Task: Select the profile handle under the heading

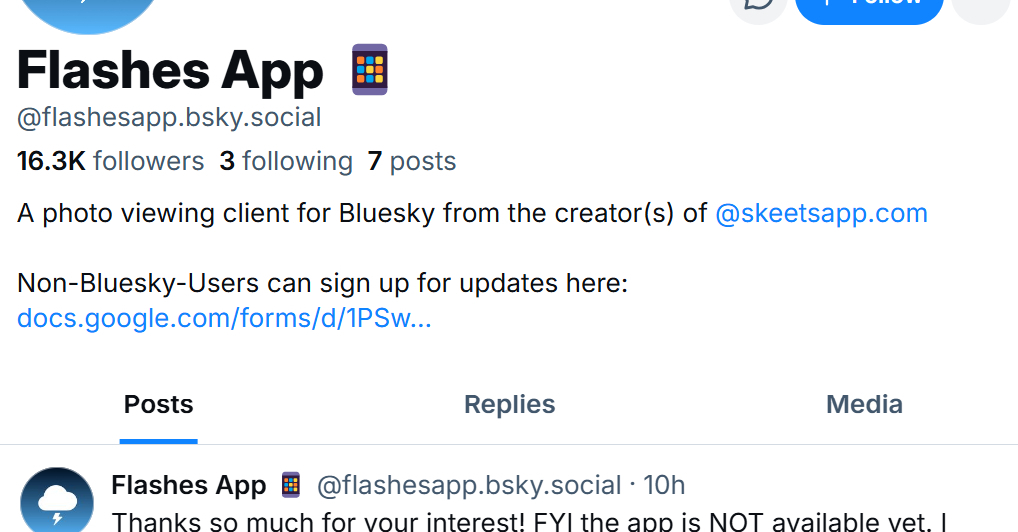Action: click(169, 118)
